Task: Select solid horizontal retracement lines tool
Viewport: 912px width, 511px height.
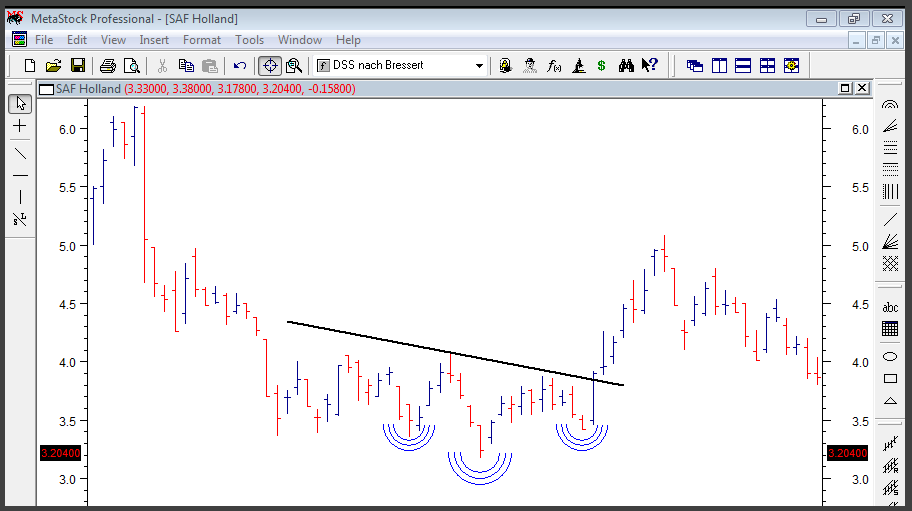Action: coord(890,148)
